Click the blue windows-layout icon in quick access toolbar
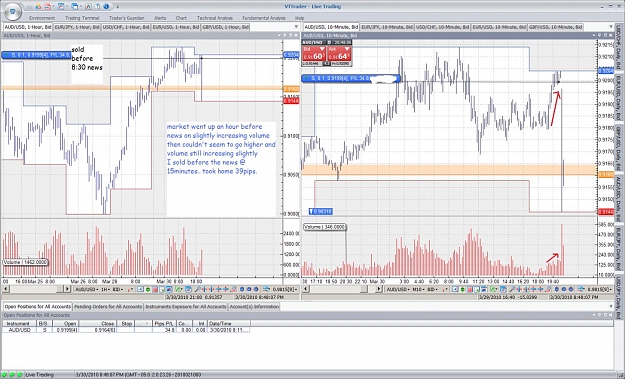 point(75,6)
